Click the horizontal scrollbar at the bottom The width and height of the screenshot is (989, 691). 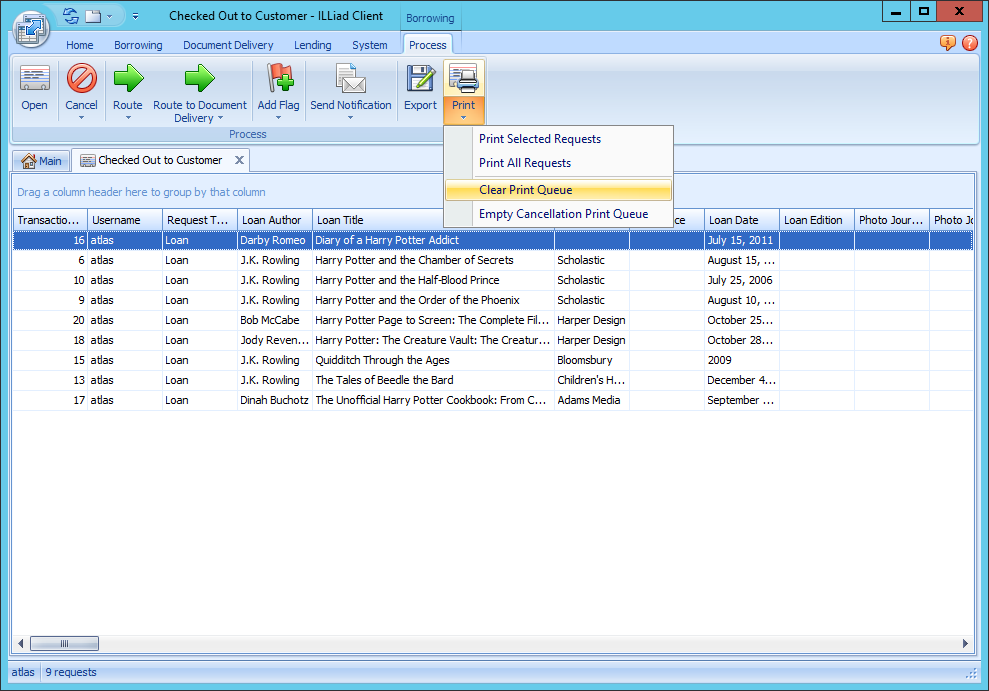pyautogui.click(x=64, y=643)
